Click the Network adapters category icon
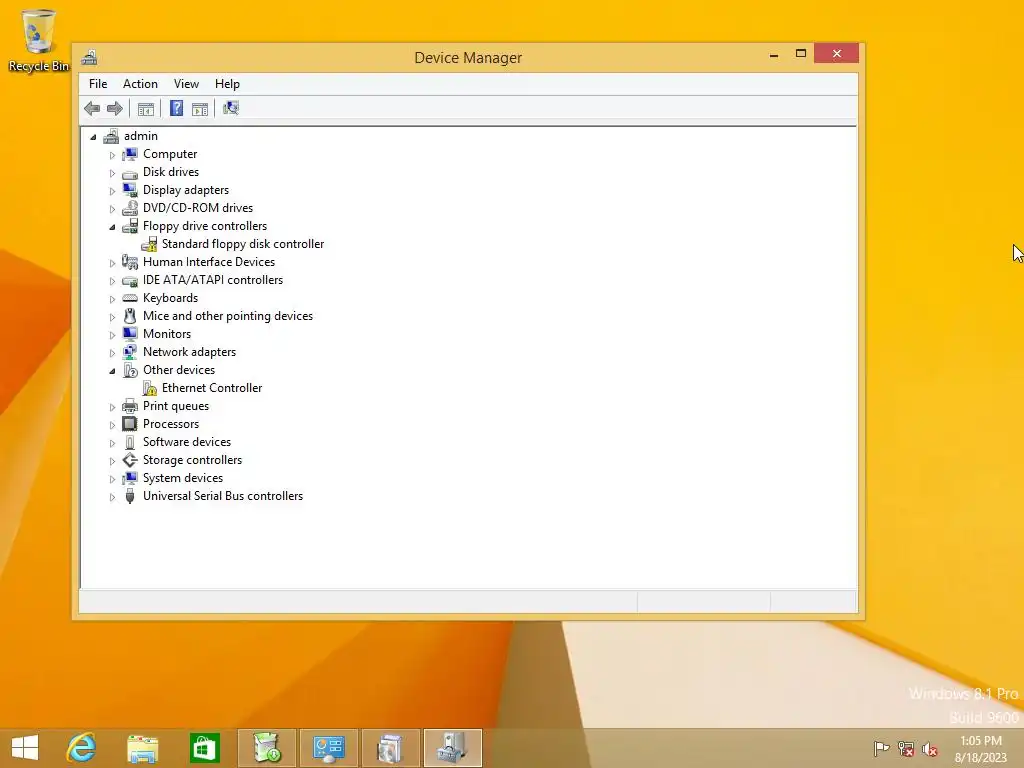This screenshot has width=1024, height=768. pyautogui.click(x=130, y=352)
